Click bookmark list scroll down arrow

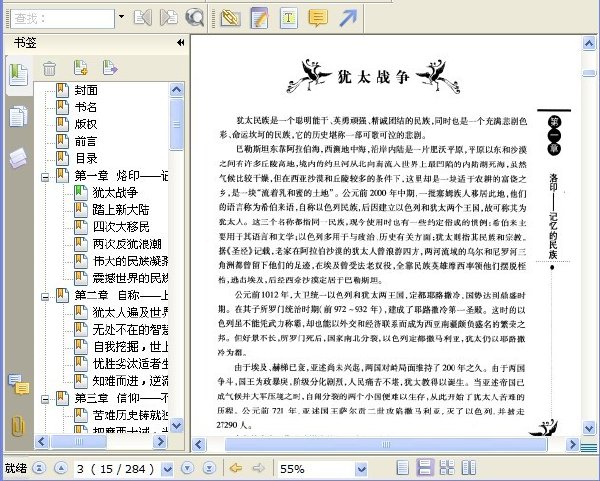[x=176, y=425]
